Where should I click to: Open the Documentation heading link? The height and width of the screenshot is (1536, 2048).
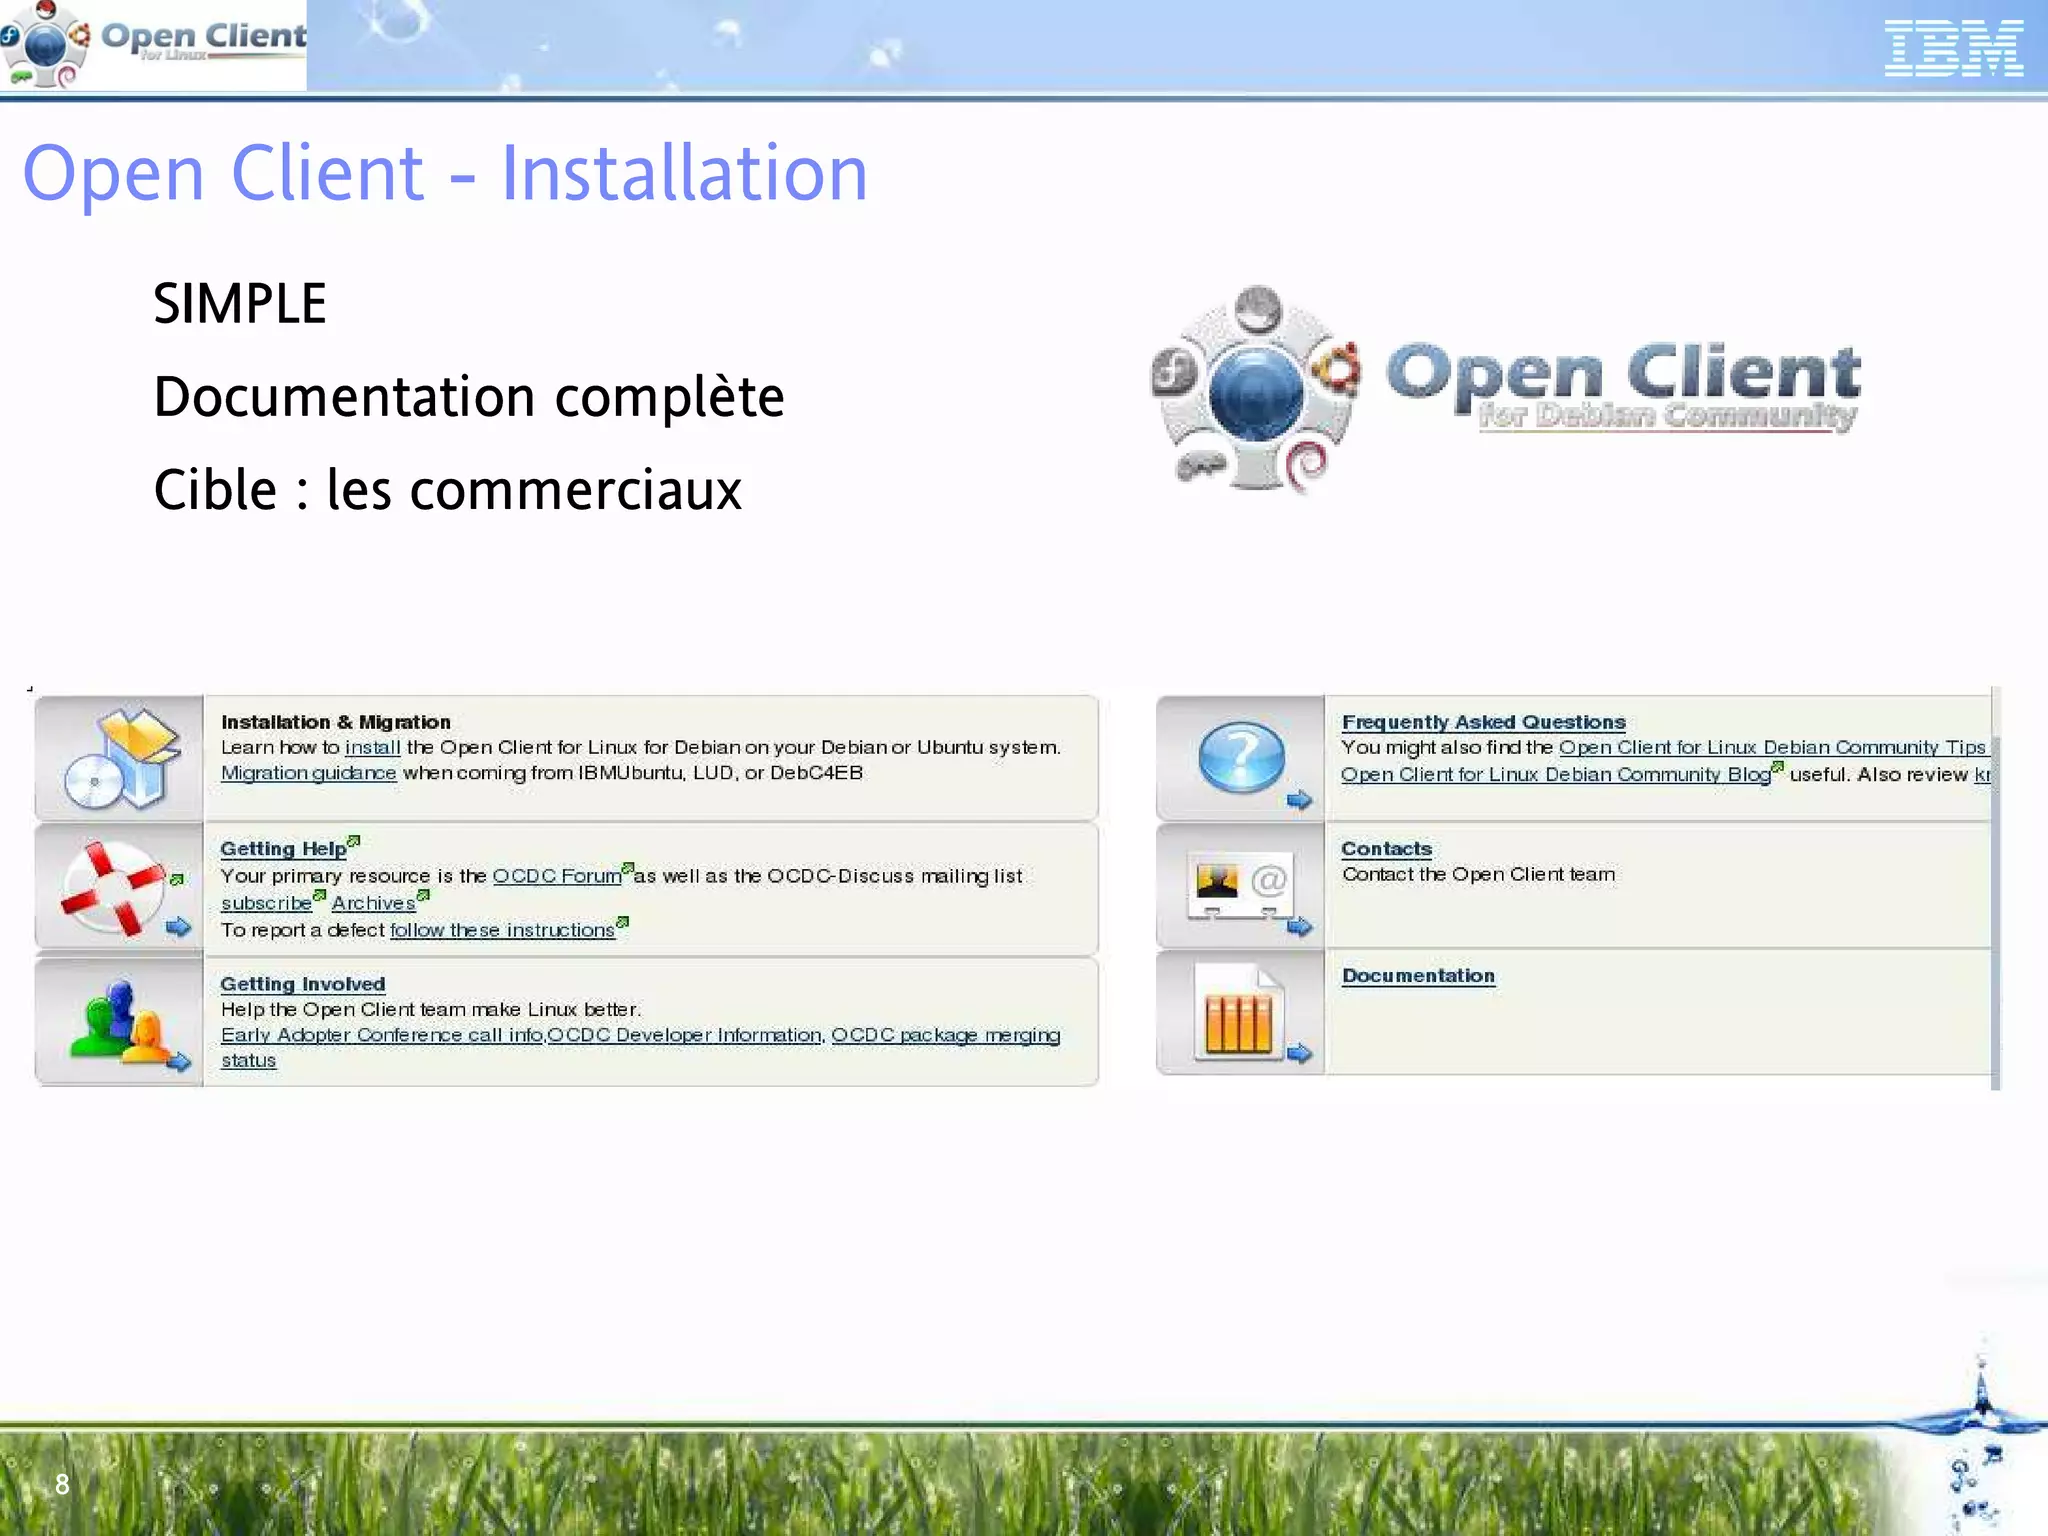(1418, 976)
